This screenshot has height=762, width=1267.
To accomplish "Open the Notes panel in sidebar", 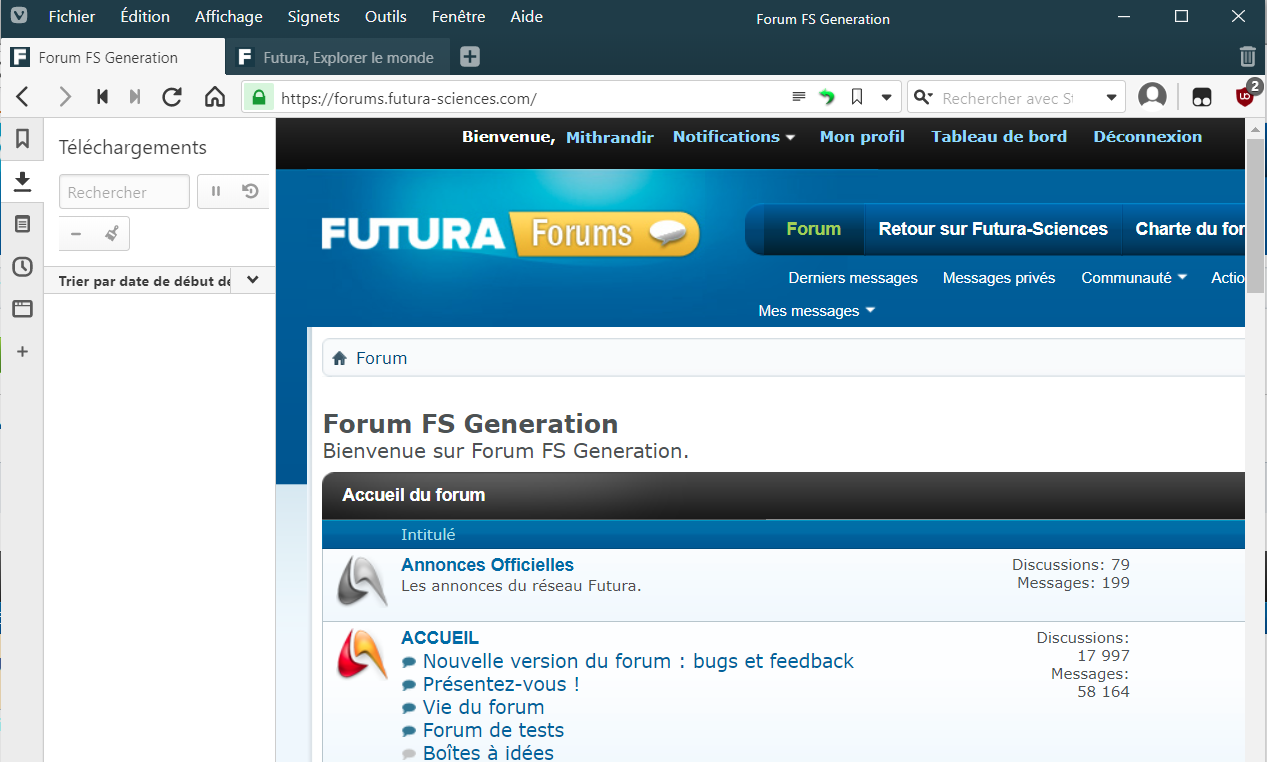I will pyautogui.click(x=22, y=224).
